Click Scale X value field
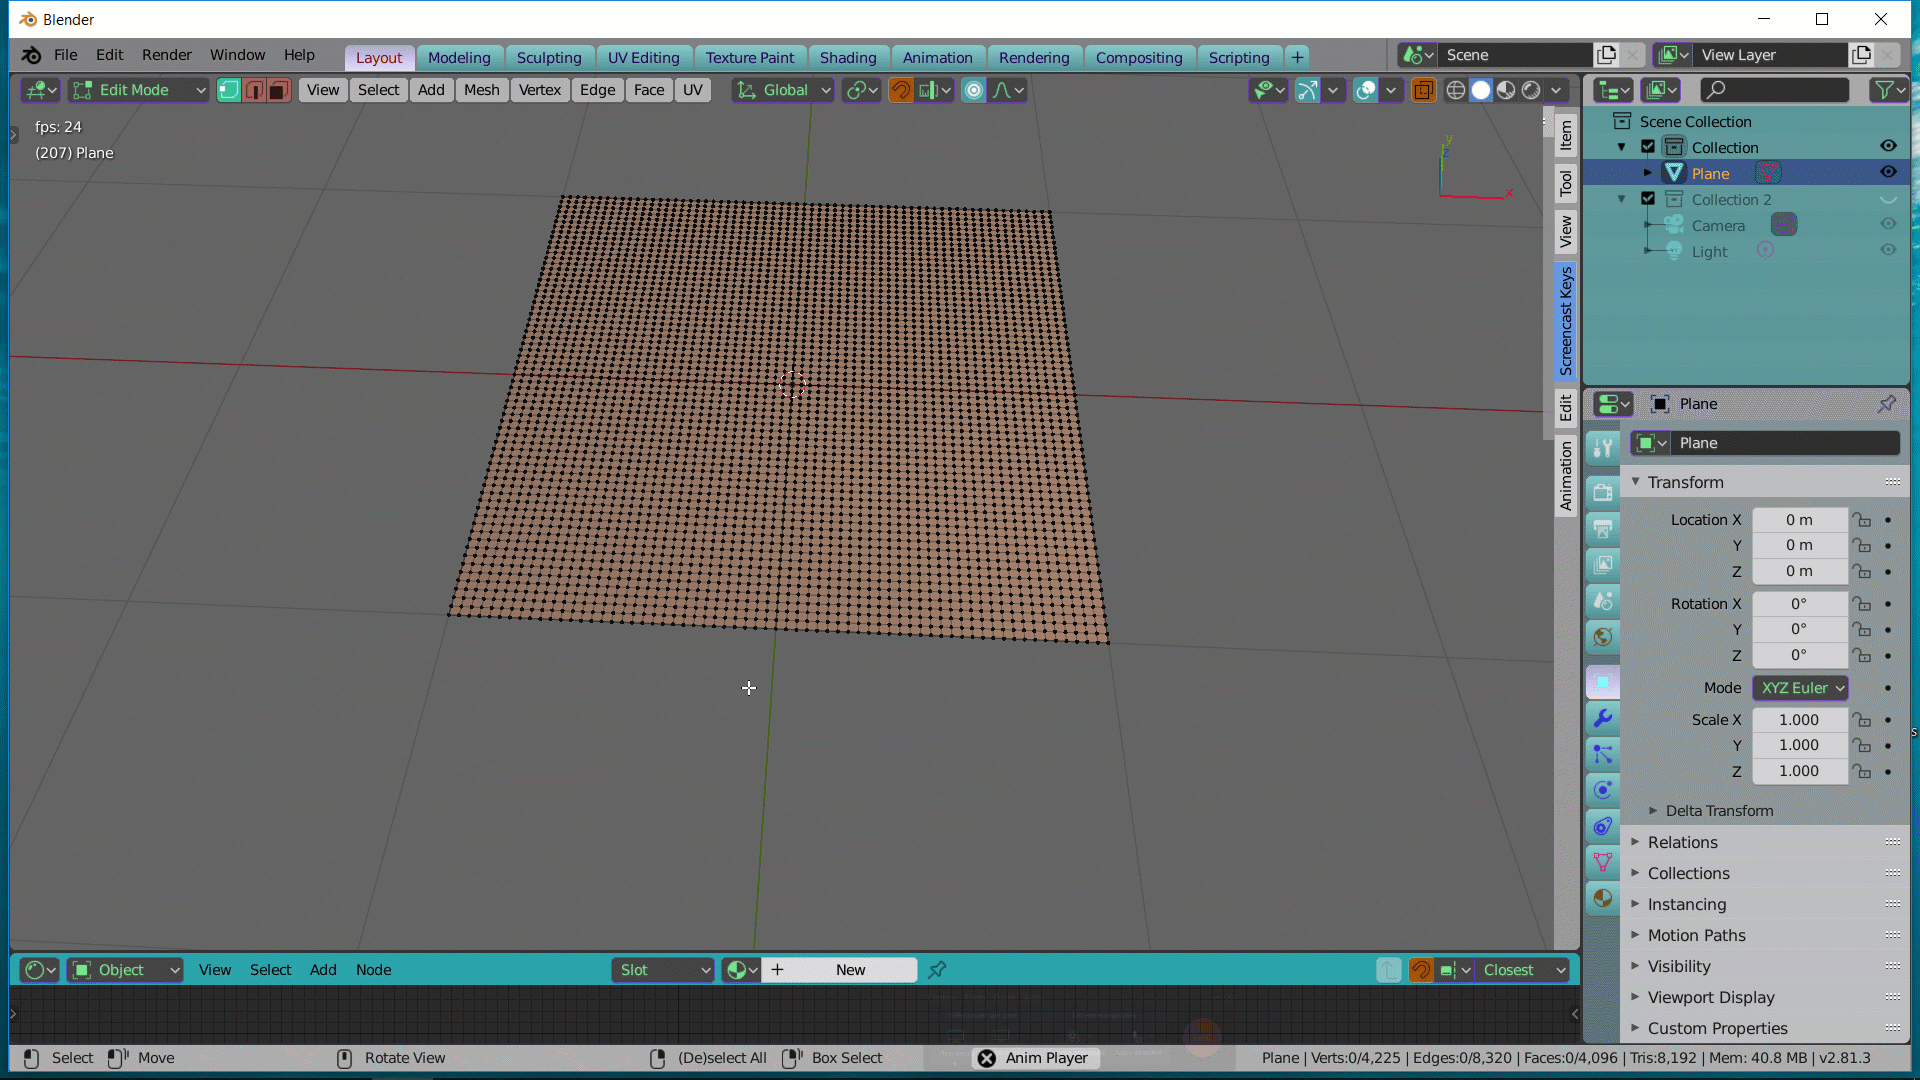 pyautogui.click(x=1799, y=720)
